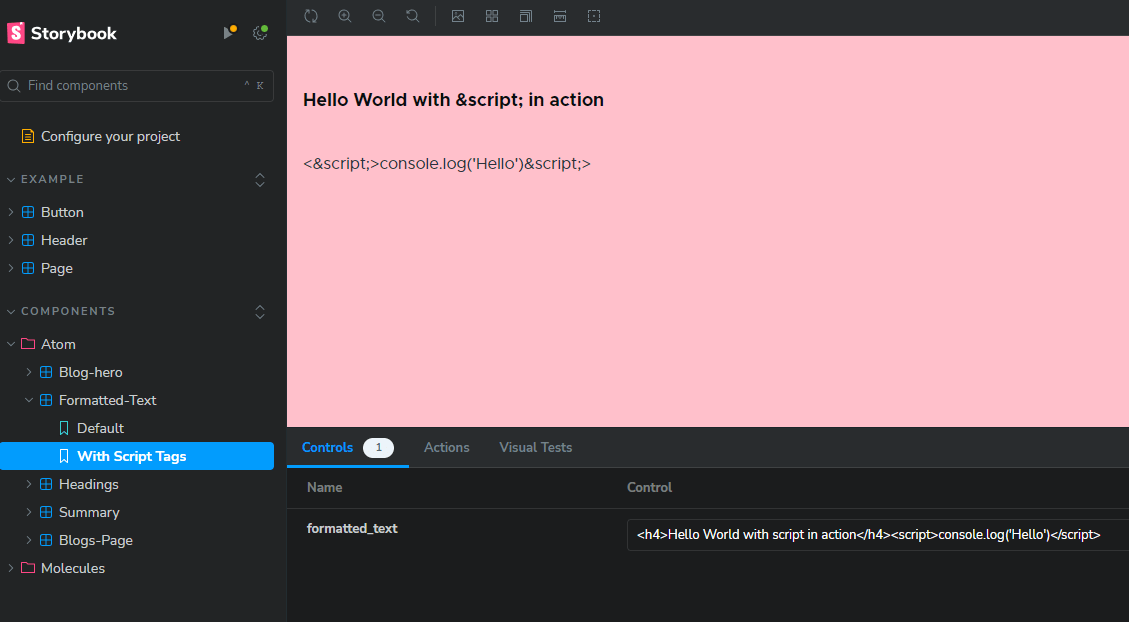Expand all items in COMPONENTS section
The image size is (1129, 622).
point(260,312)
